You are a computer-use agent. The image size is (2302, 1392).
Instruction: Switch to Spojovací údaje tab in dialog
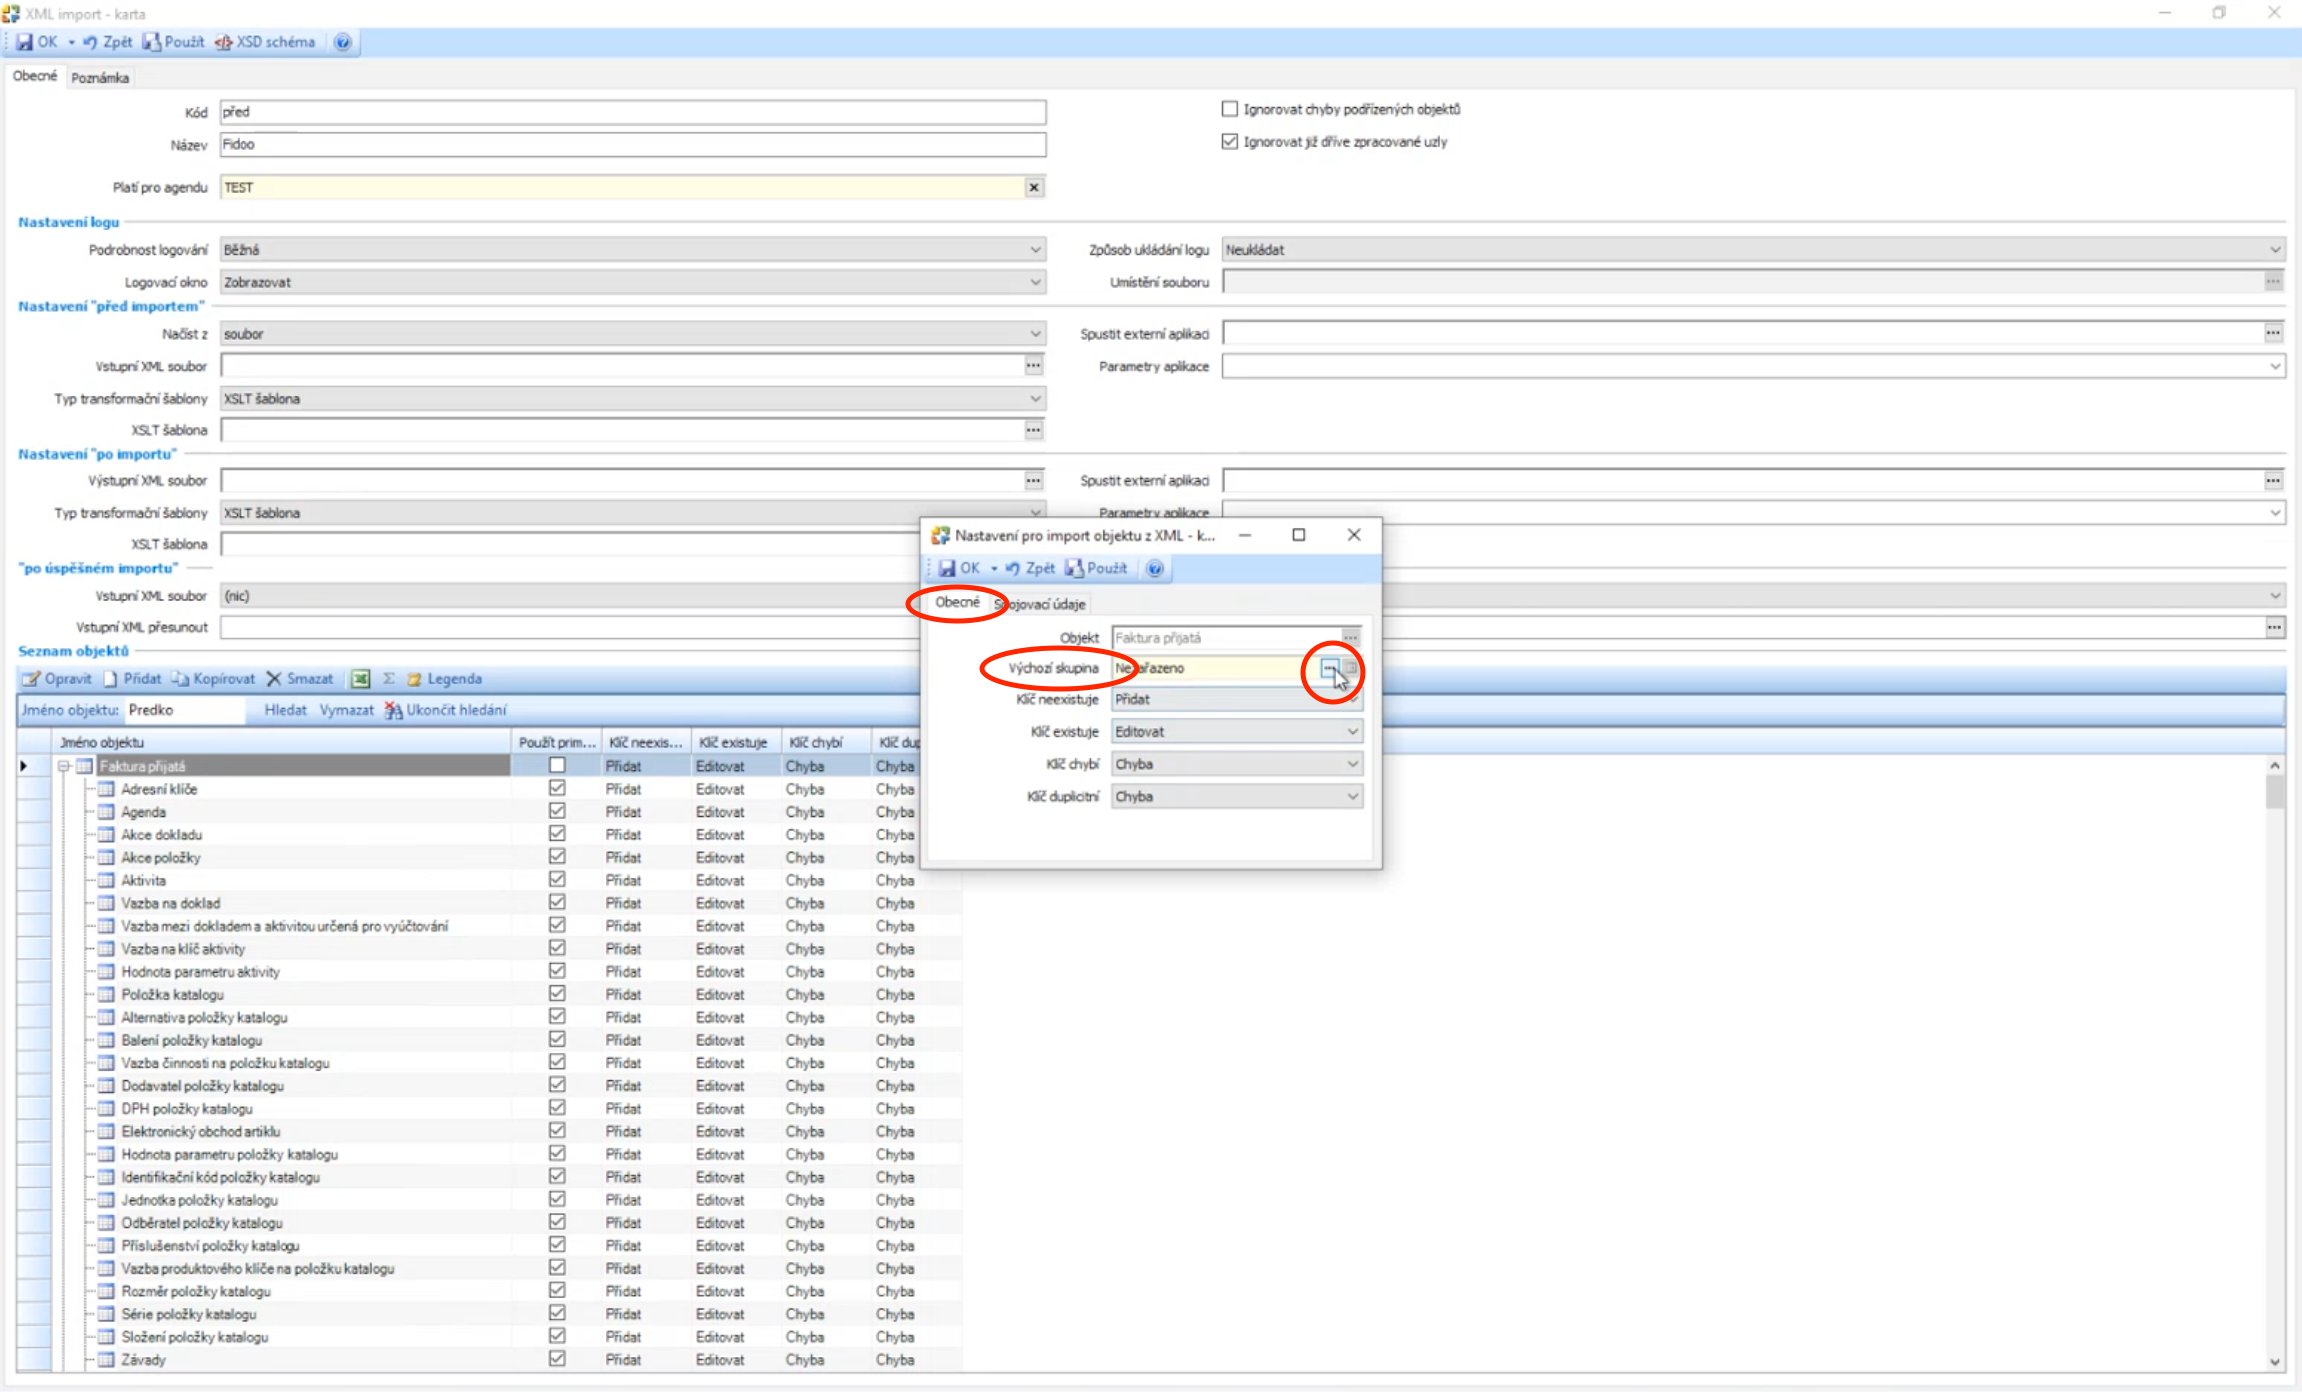[1040, 604]
